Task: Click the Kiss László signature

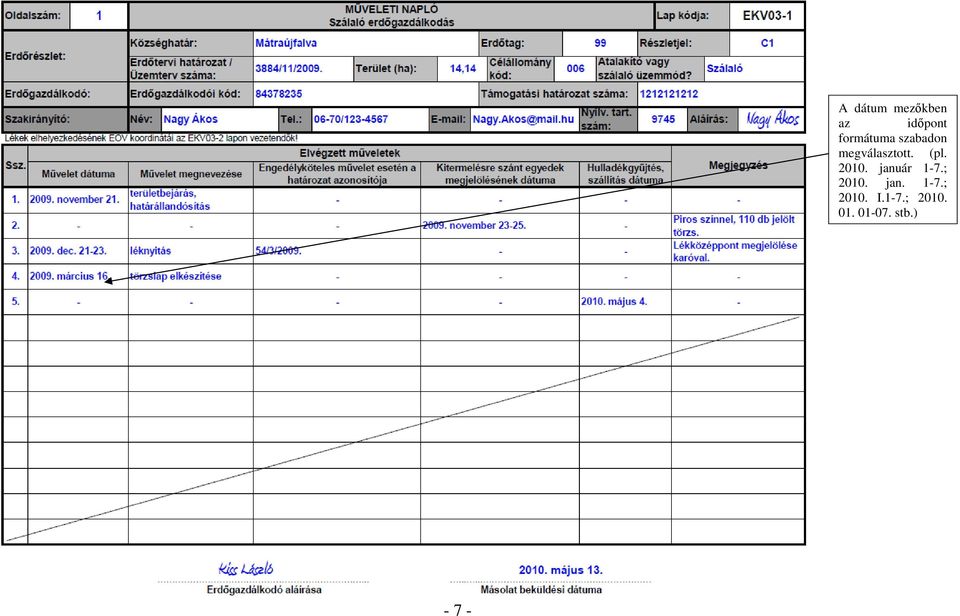Action: [246, 569]
